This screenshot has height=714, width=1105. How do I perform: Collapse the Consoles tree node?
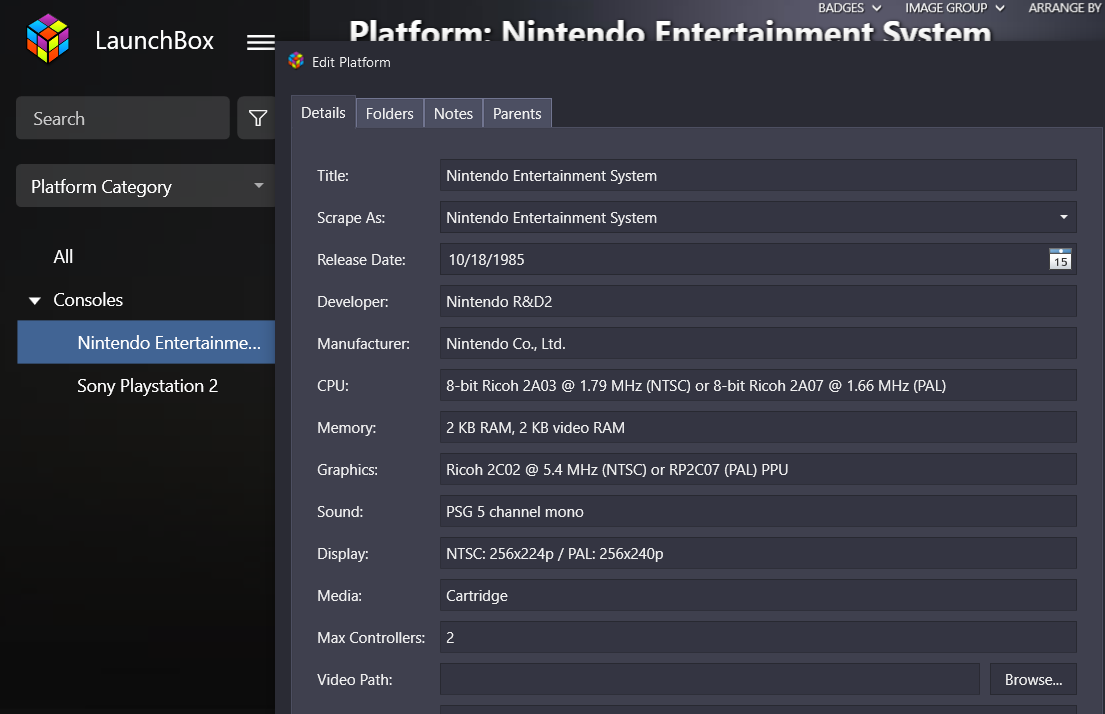coord(35,301)
